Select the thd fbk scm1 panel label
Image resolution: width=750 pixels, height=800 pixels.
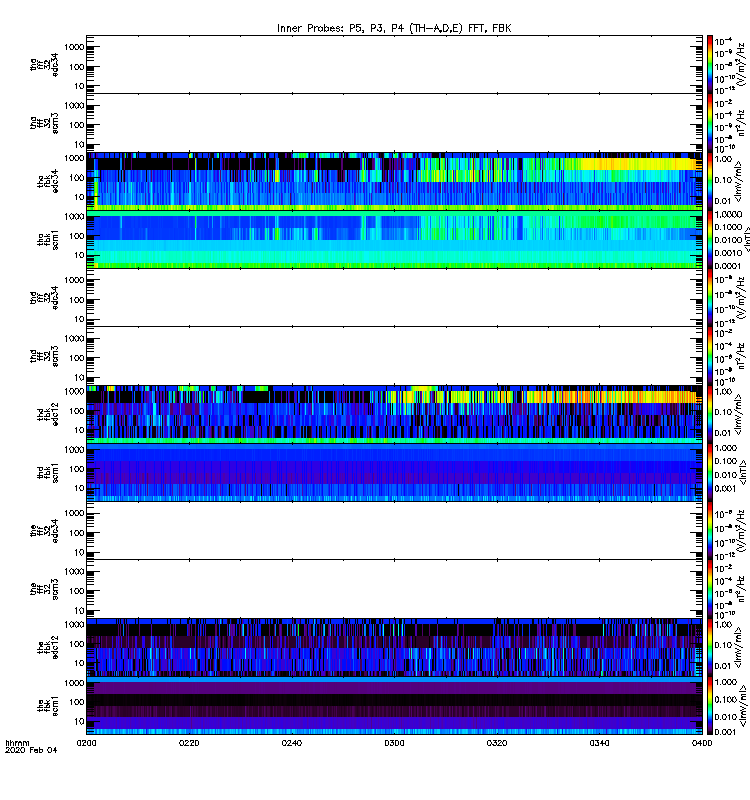(x=48, y=472)
